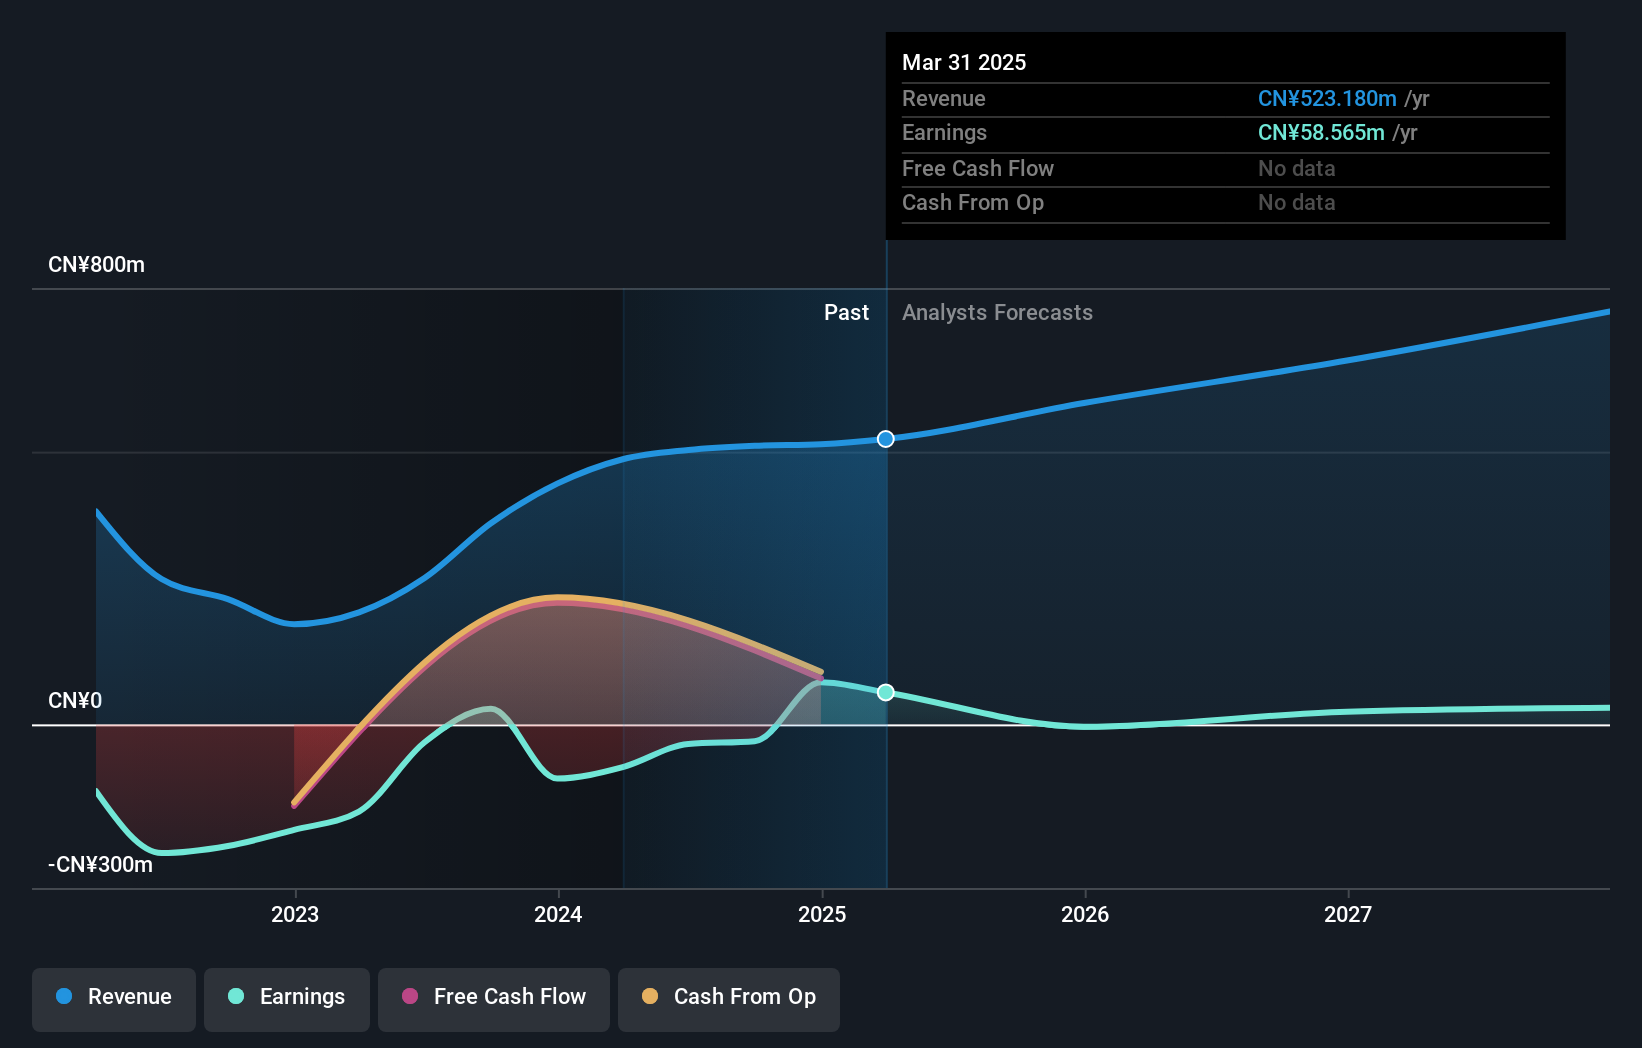The height and width of the screenshot is (1048, 1642).
Task: Click the 2027 x-axis label
Action: coord(1348,914)
